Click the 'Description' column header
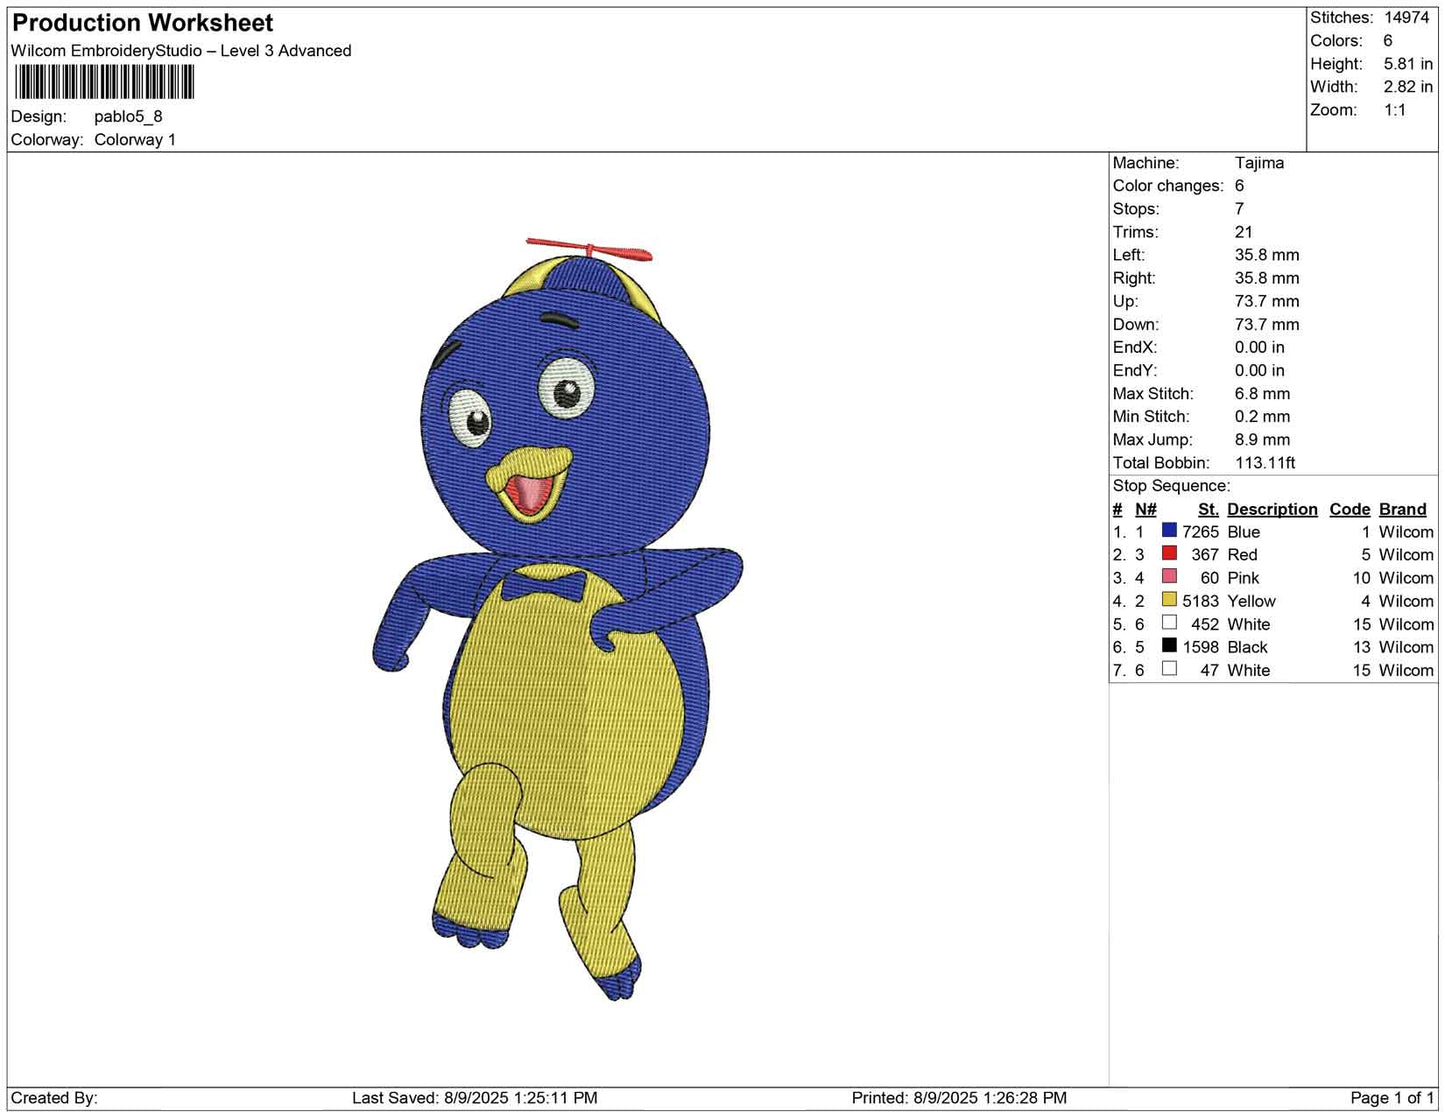1445x1112 pixels. pos(1272,509)
